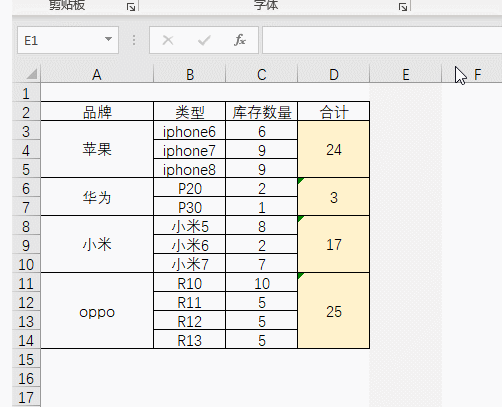The width and height of the screenshot is (502, 407).
Task: Select row 1 header
Action: pyautogui.click(x=26, y=93)
